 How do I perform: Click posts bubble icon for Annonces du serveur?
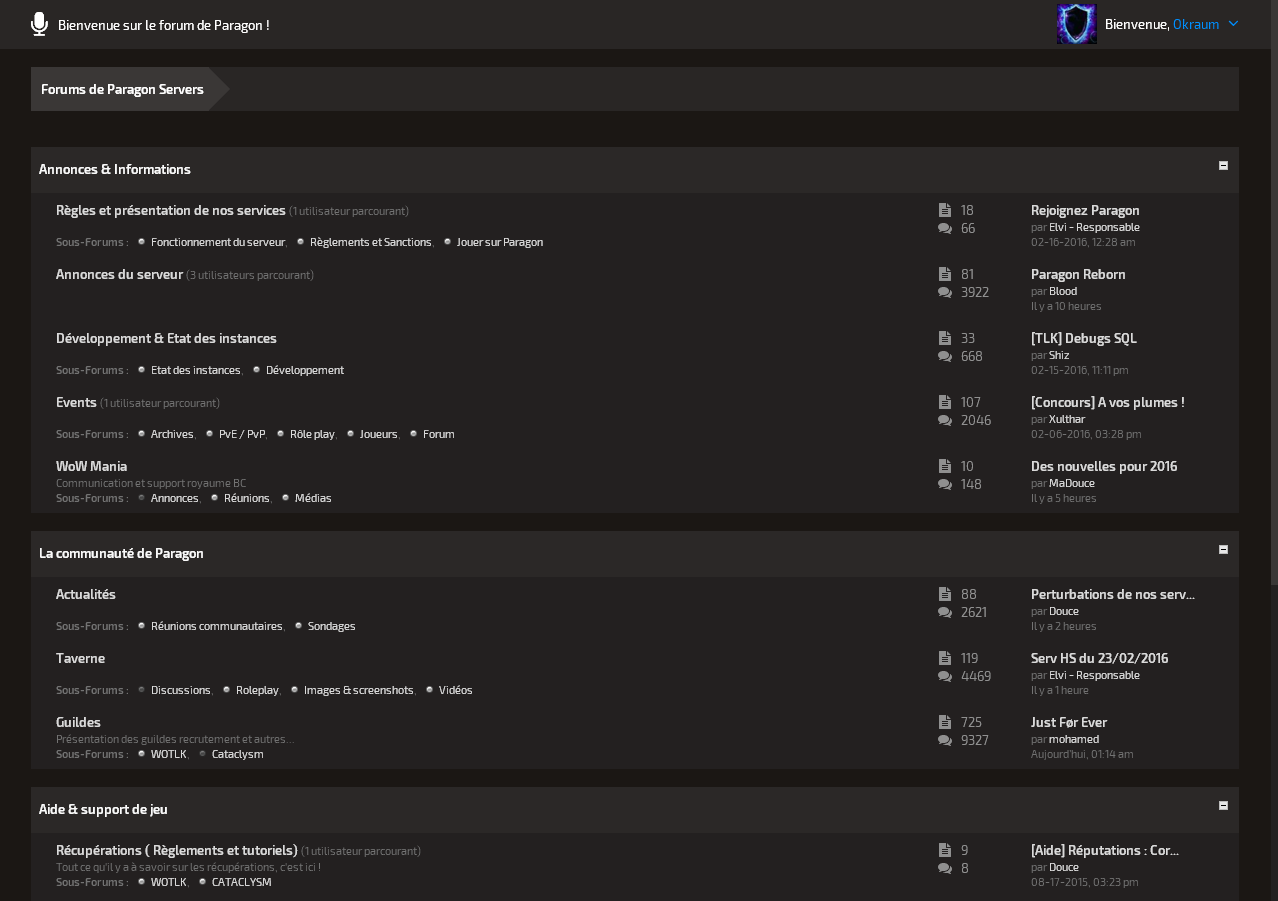tap(945, 293)
